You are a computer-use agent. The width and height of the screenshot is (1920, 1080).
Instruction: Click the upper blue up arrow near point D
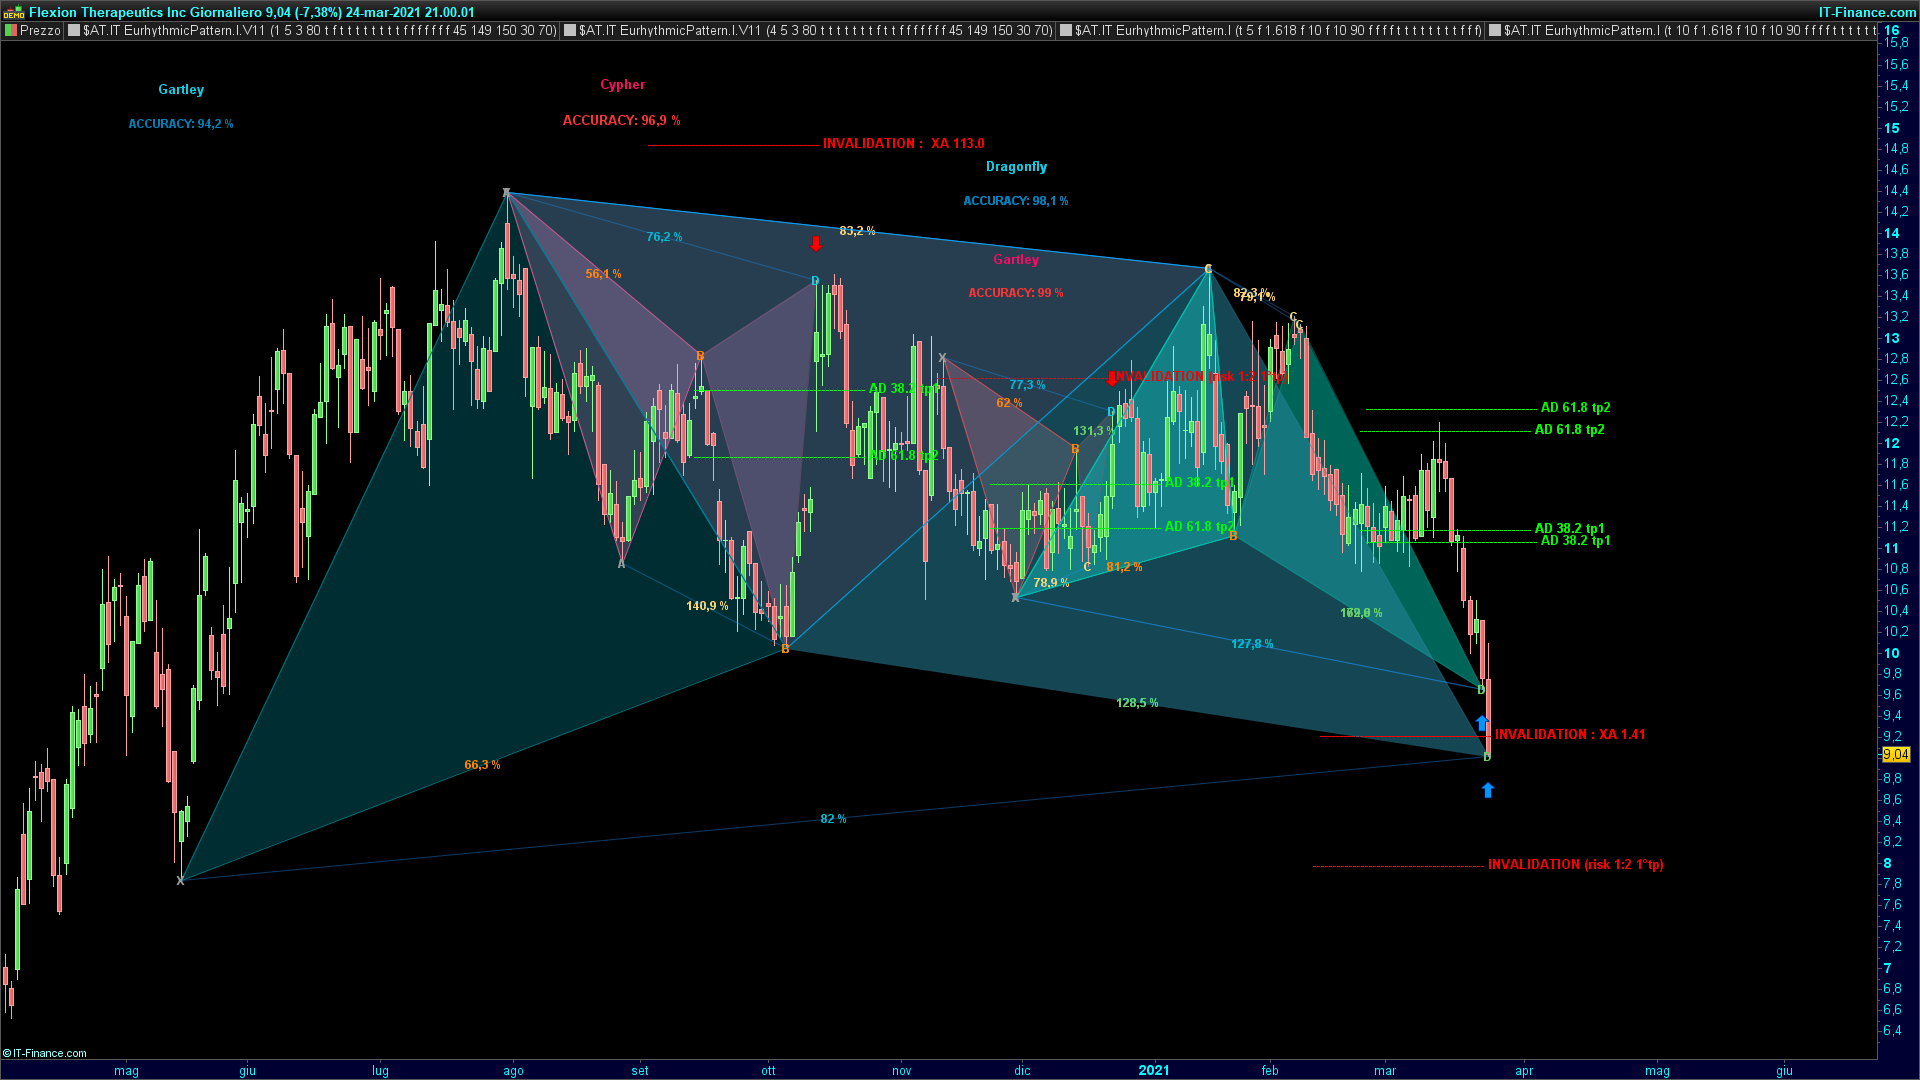(x=1482, y=722)
